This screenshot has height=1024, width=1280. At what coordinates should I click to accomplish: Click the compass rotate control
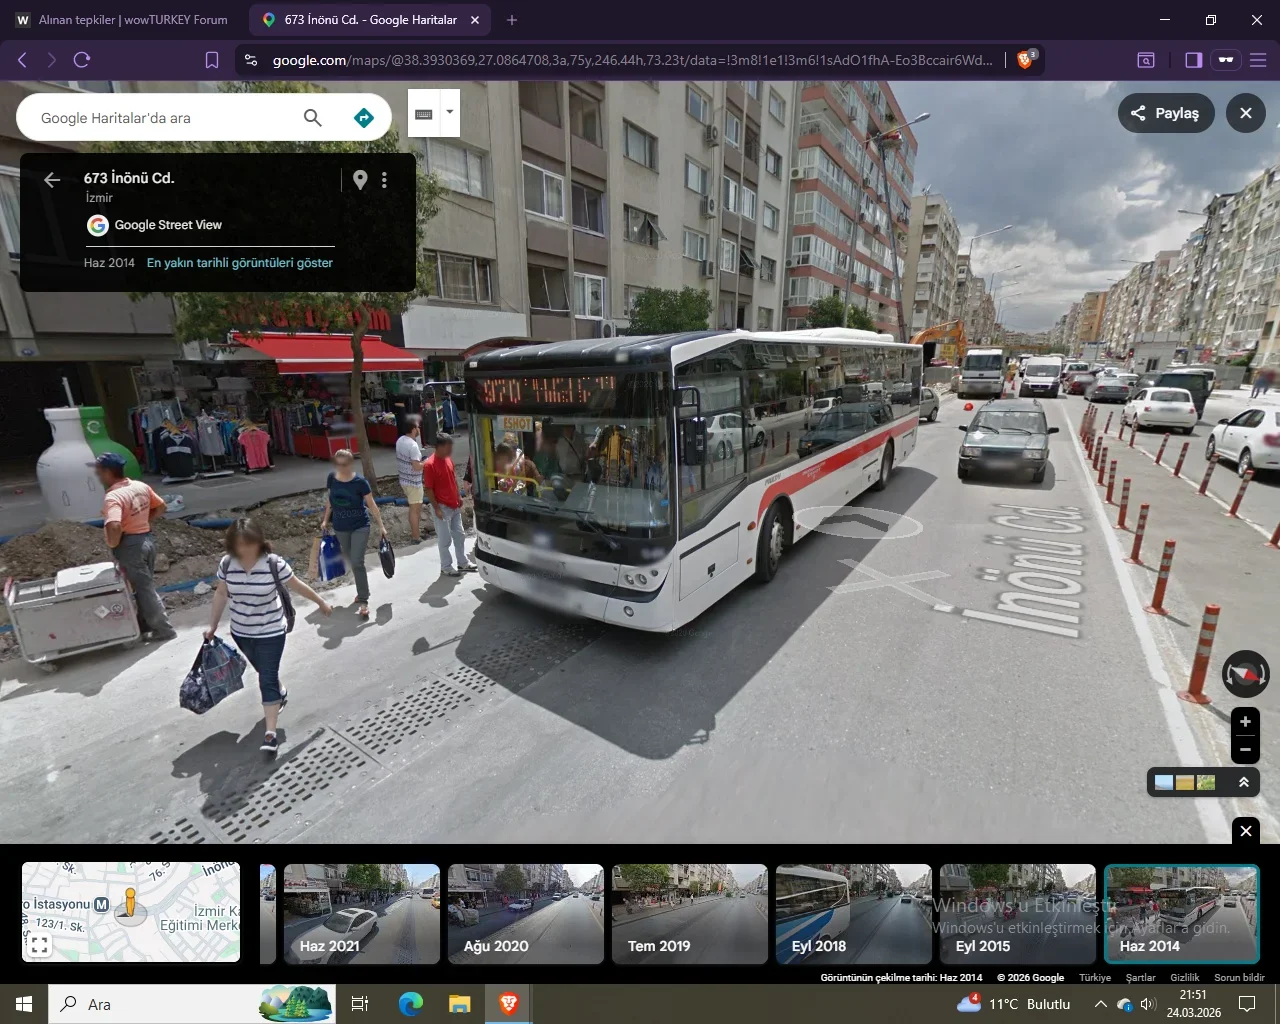pos(1245,674)
